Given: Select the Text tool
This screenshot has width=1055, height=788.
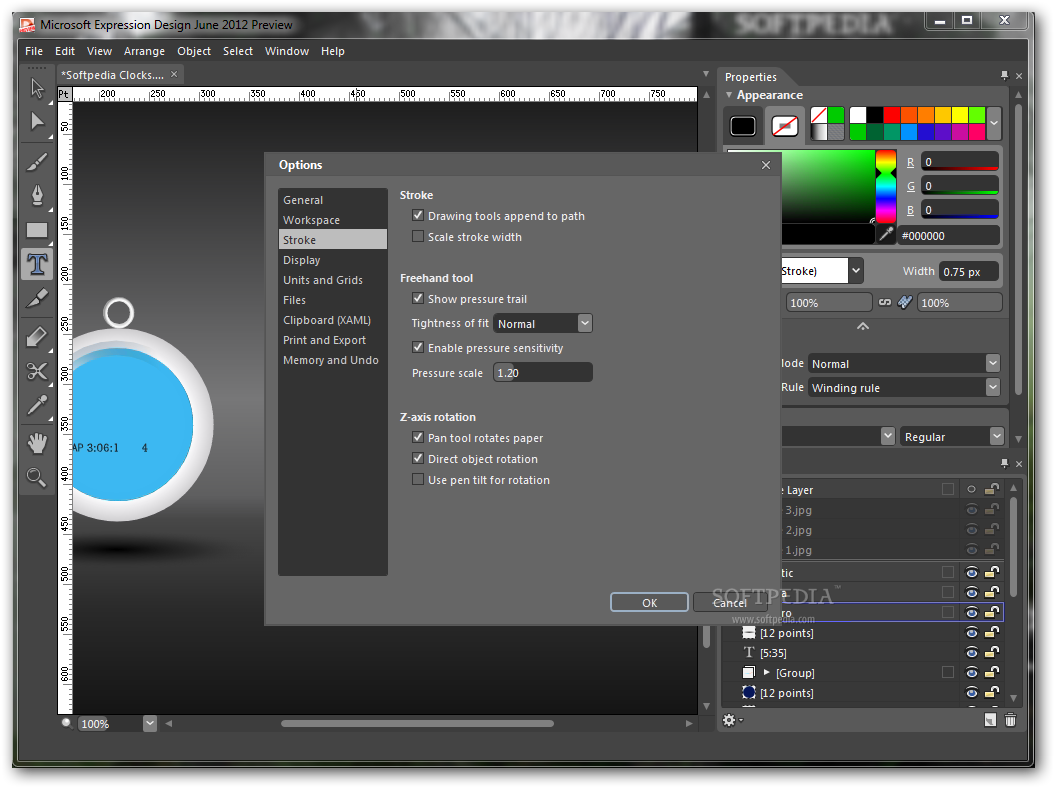Looking at the screenshot, I should coord(37,264).
